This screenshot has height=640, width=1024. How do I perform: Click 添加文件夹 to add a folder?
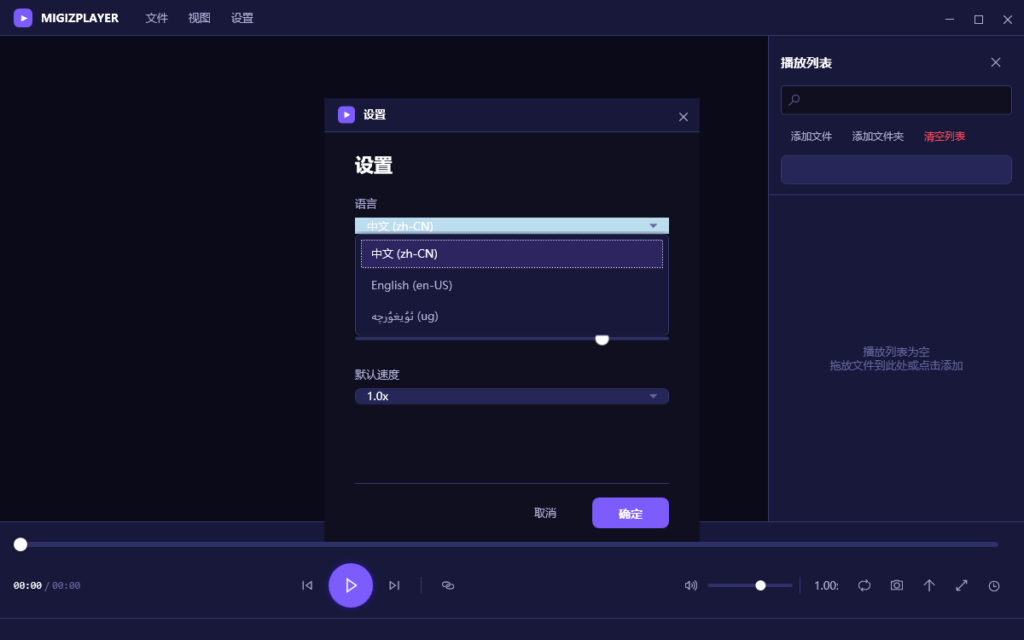878,136
